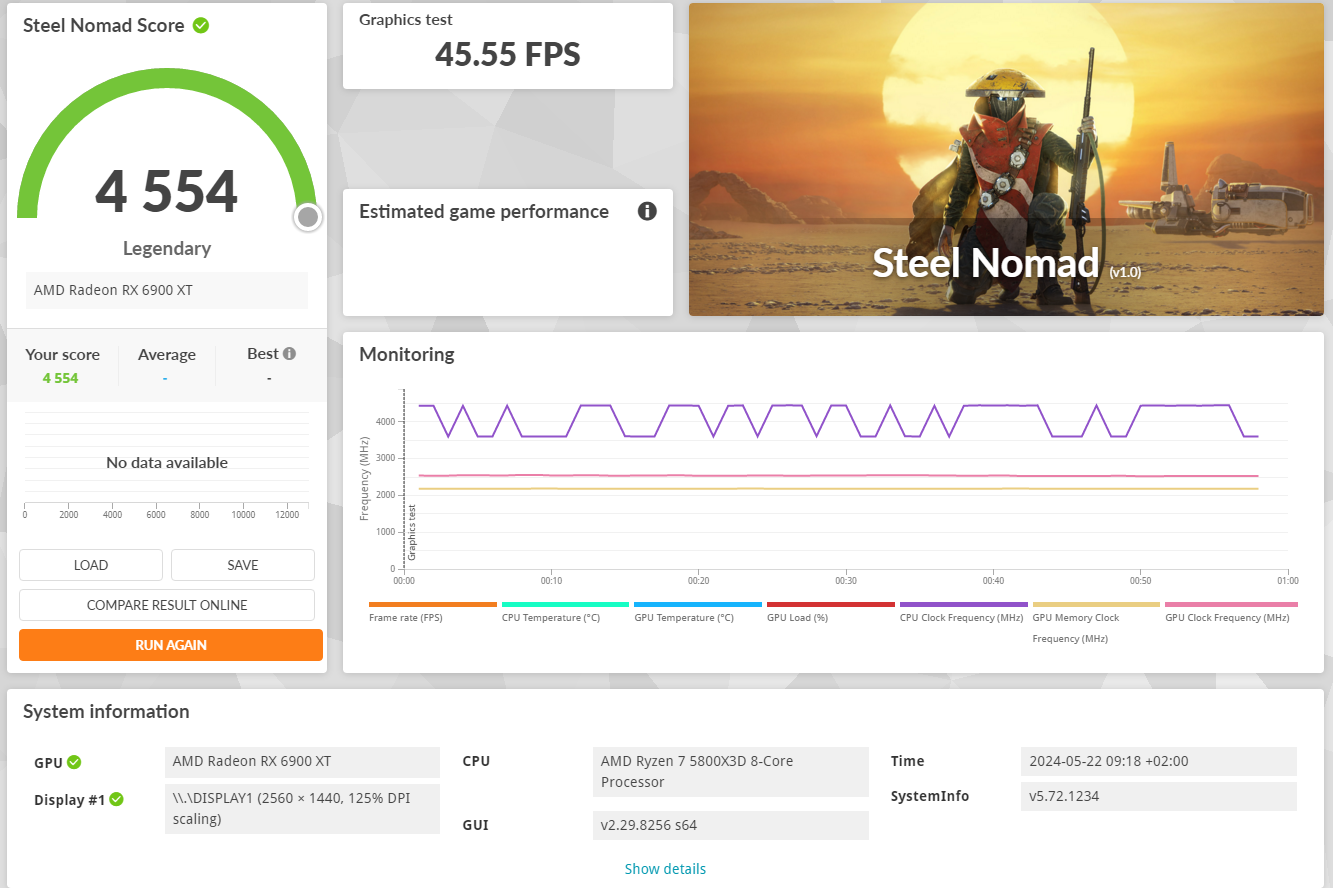The height and width of the screenshot is (888, 1333).
Task: Click the green 4 554 under Your score
Action: [x=60, y=378]
